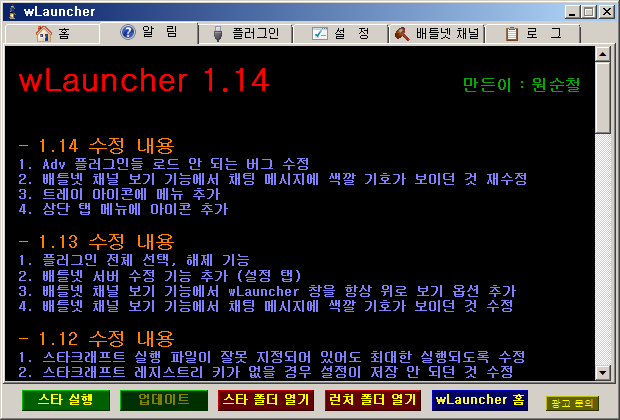Click the wLauncher 1.14 red heading

point(144,80)
